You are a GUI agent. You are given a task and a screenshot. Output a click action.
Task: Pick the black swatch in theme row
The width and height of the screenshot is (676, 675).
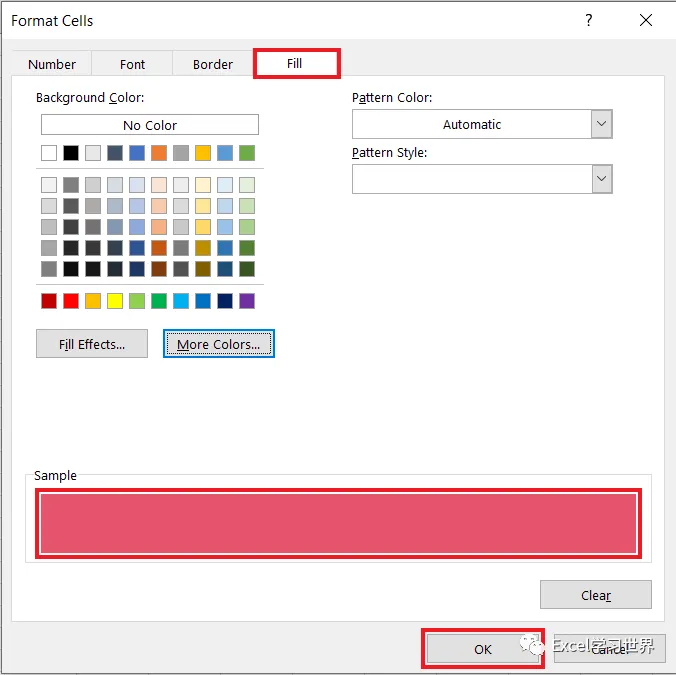point(71,153)
